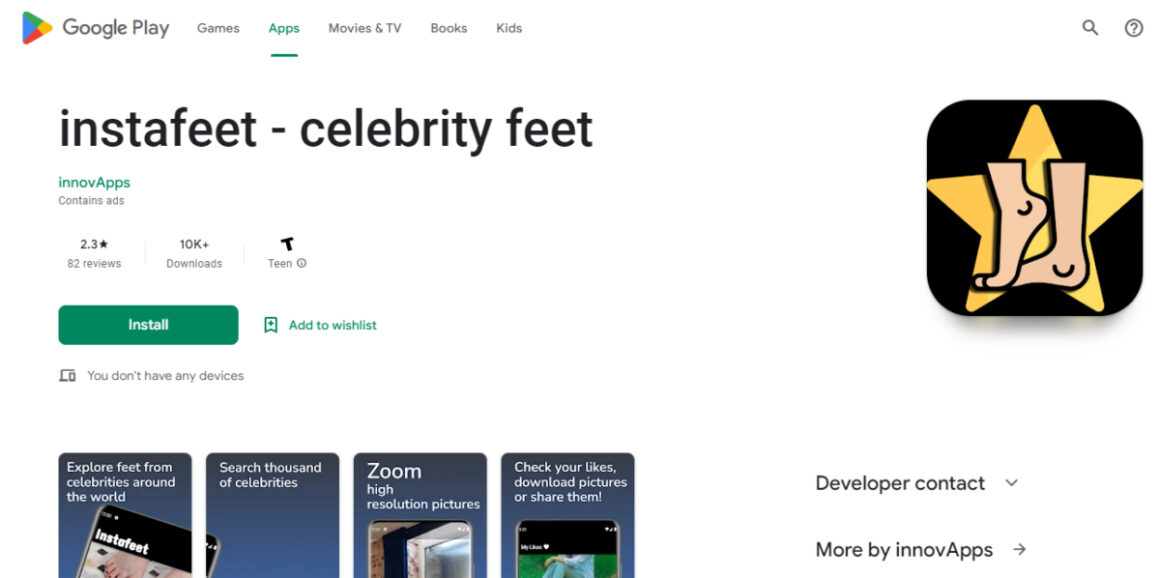Click the help question mark icon

pos(1133,27)
